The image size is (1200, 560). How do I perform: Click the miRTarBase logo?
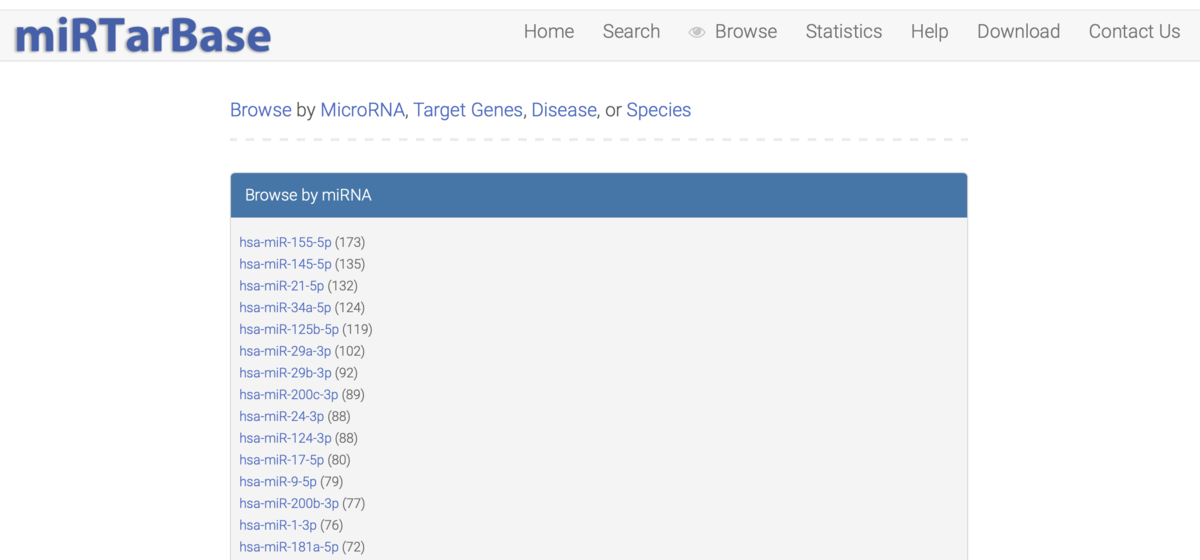pyautogui.click(x=143, y=36)
